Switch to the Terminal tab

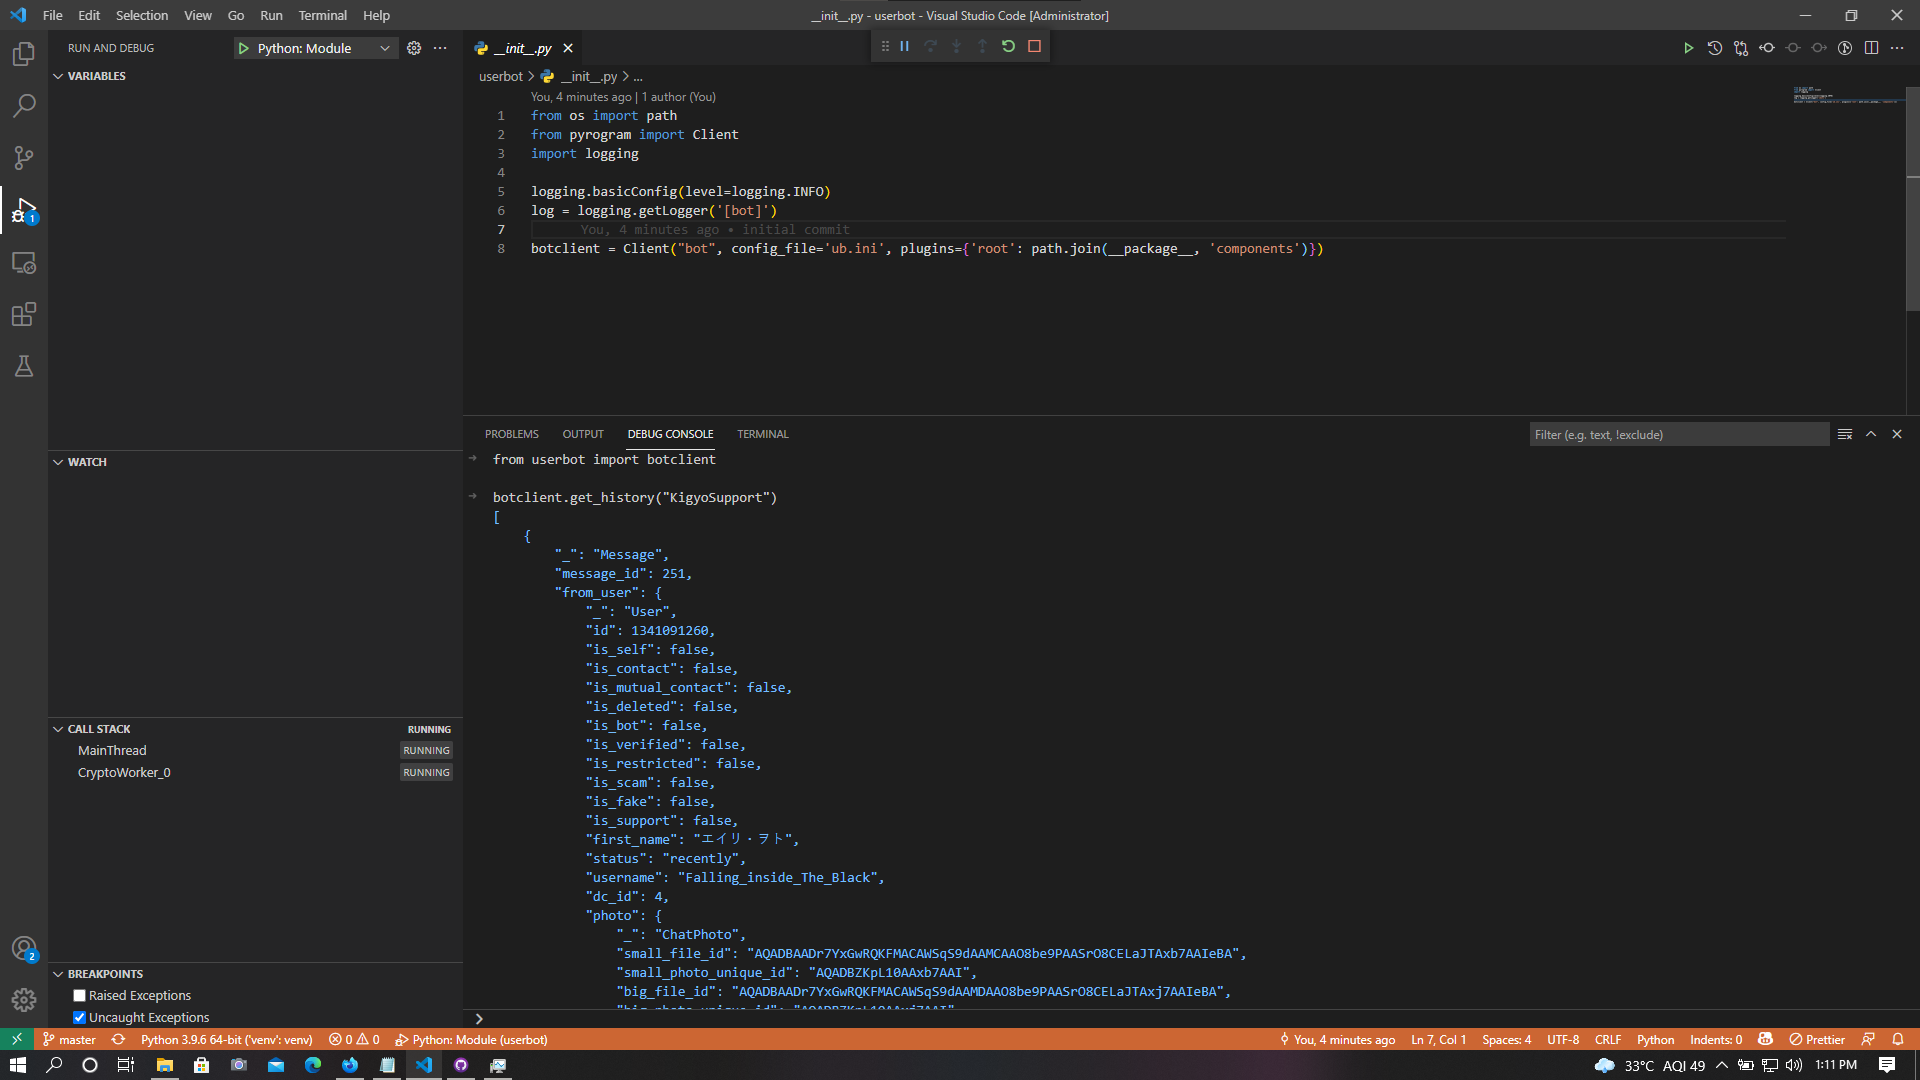point(762,433)
